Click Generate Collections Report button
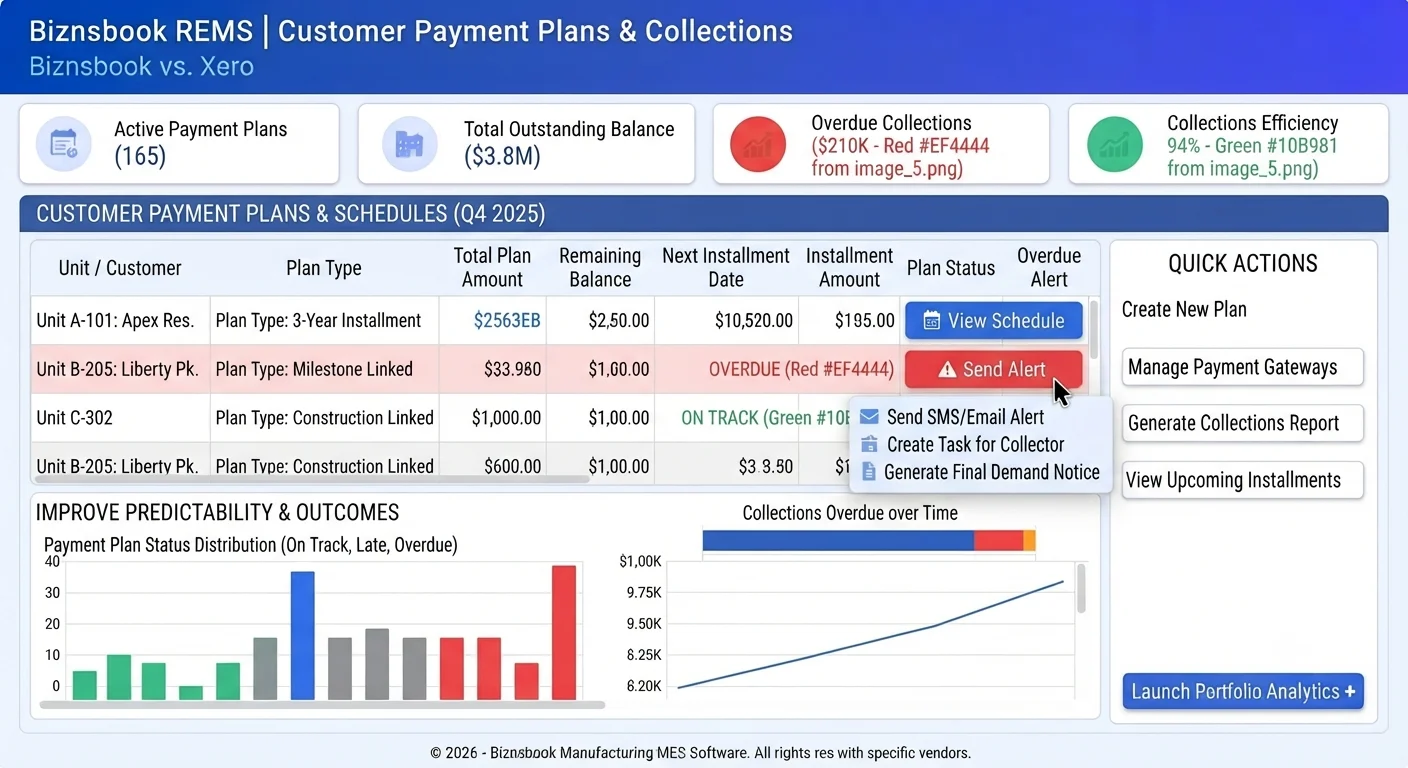 click(1243, 423)
